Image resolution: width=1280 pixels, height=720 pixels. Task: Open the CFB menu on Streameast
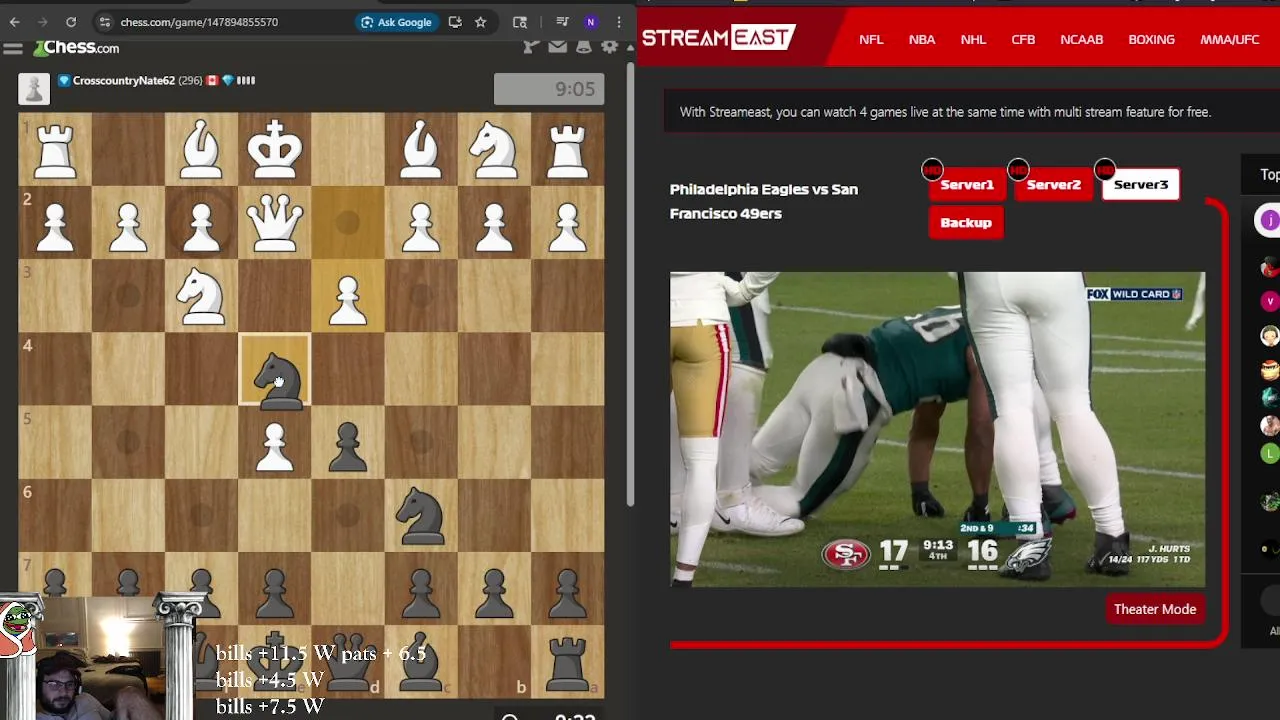coord(1023,39)
